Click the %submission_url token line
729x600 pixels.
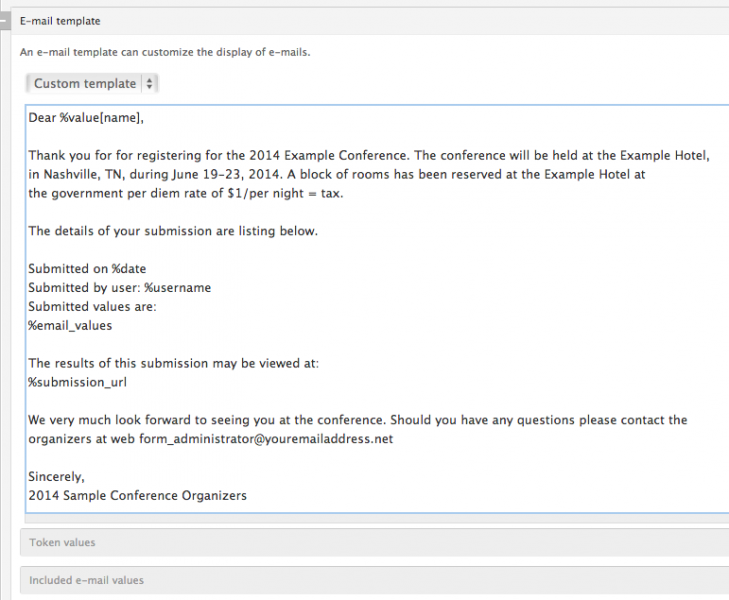[77, 381]
